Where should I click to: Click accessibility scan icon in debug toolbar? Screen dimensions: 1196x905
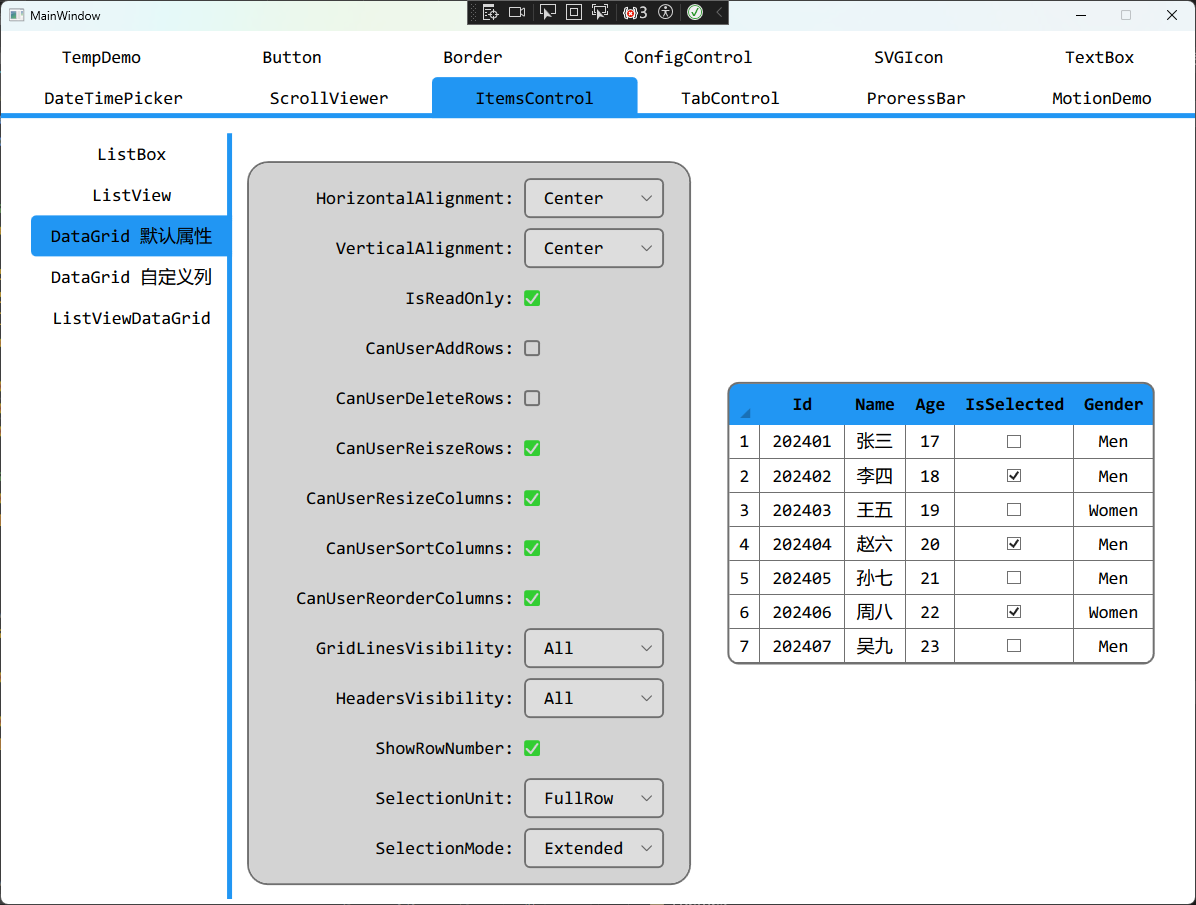[666, 12]
